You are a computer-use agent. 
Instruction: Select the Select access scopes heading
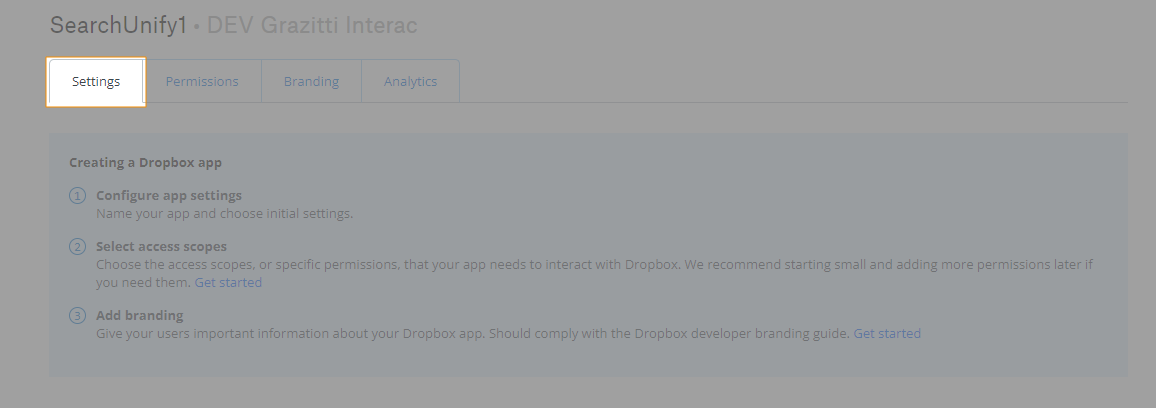(x=161, y=246)
